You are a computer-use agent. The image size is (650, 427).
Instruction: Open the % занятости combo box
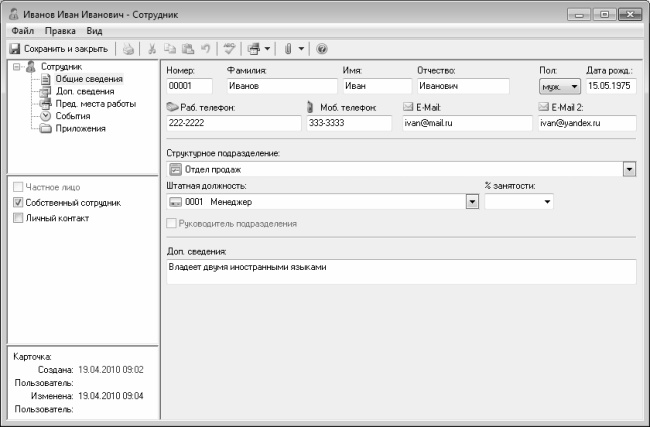[547, 202]
